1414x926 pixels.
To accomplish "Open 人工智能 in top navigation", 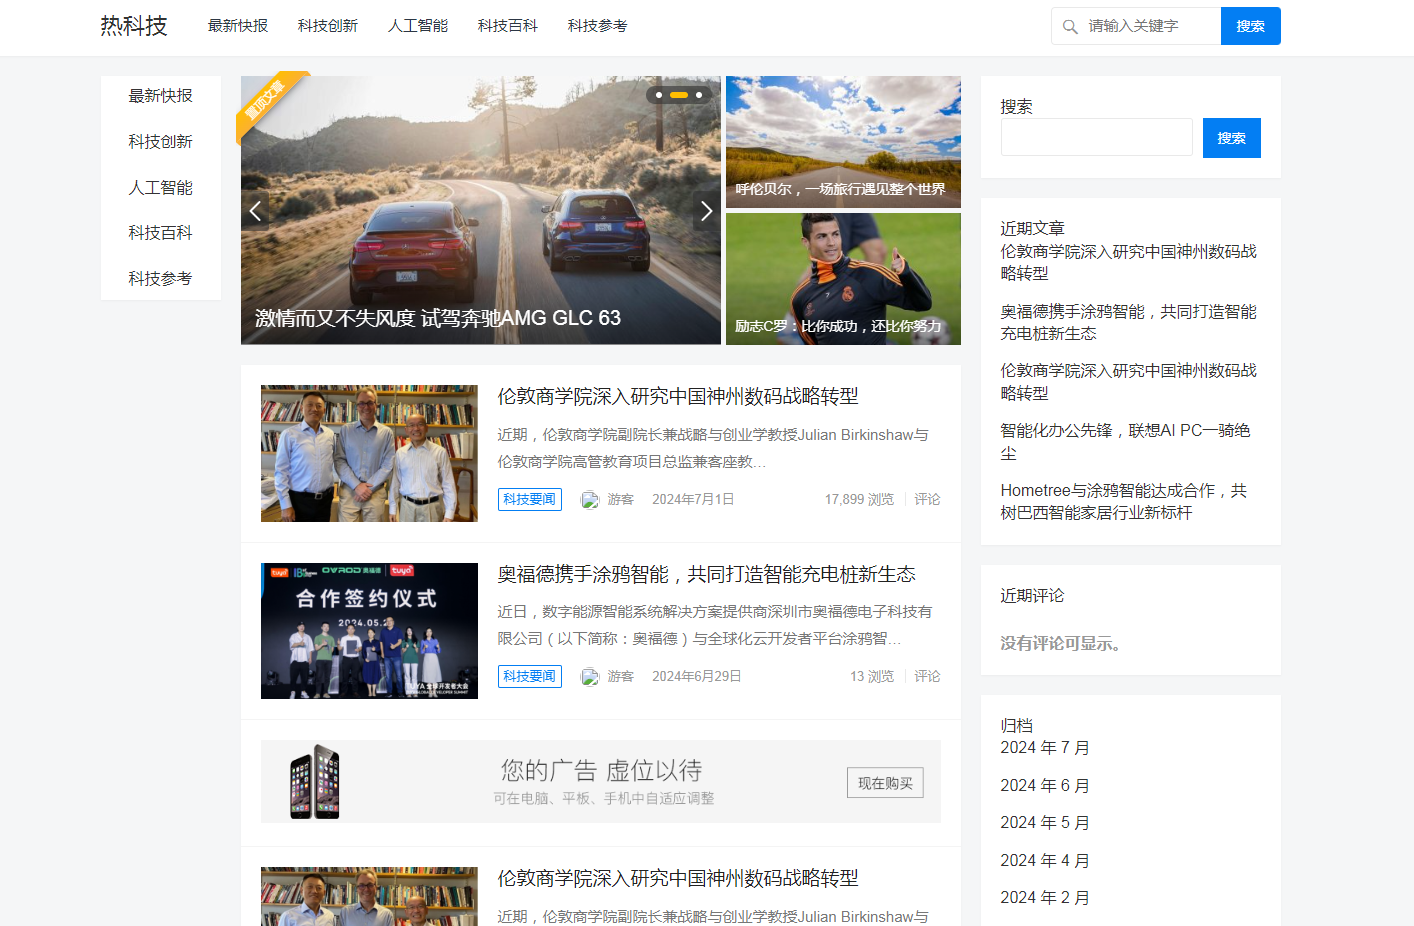I will click(x=418, y=26).
